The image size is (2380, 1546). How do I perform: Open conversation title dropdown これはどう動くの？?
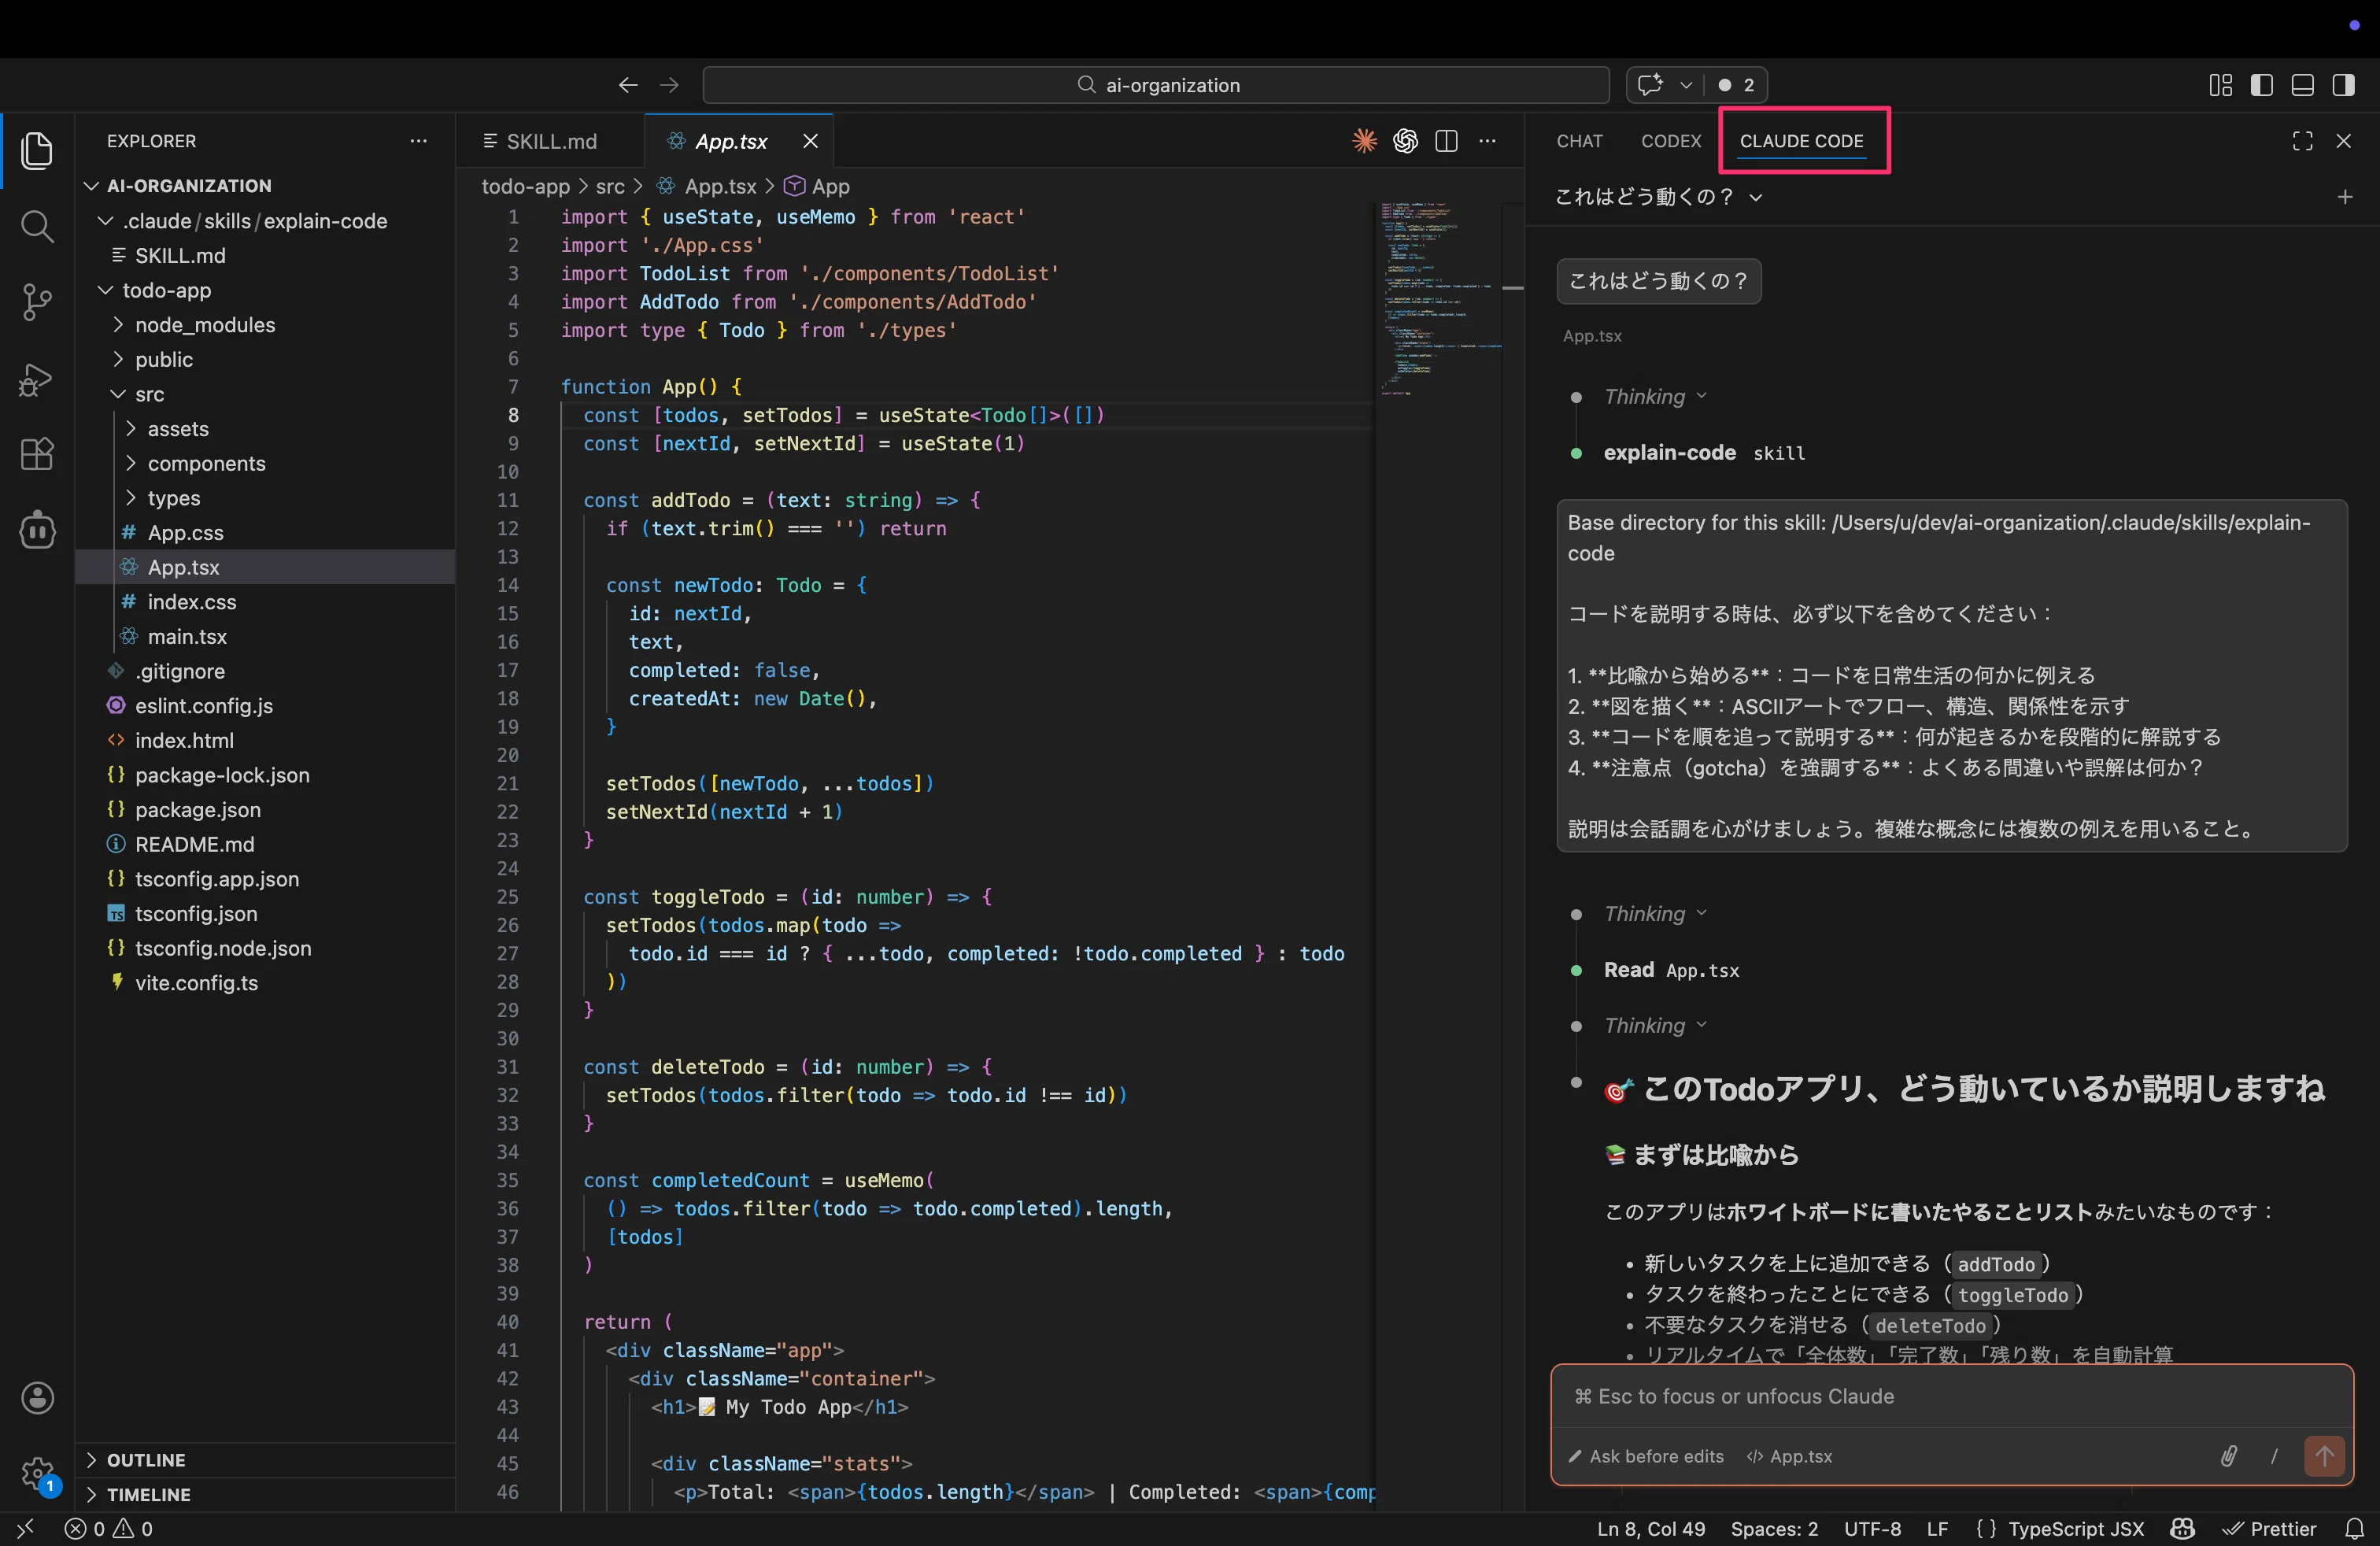(x=1658, y=197)
